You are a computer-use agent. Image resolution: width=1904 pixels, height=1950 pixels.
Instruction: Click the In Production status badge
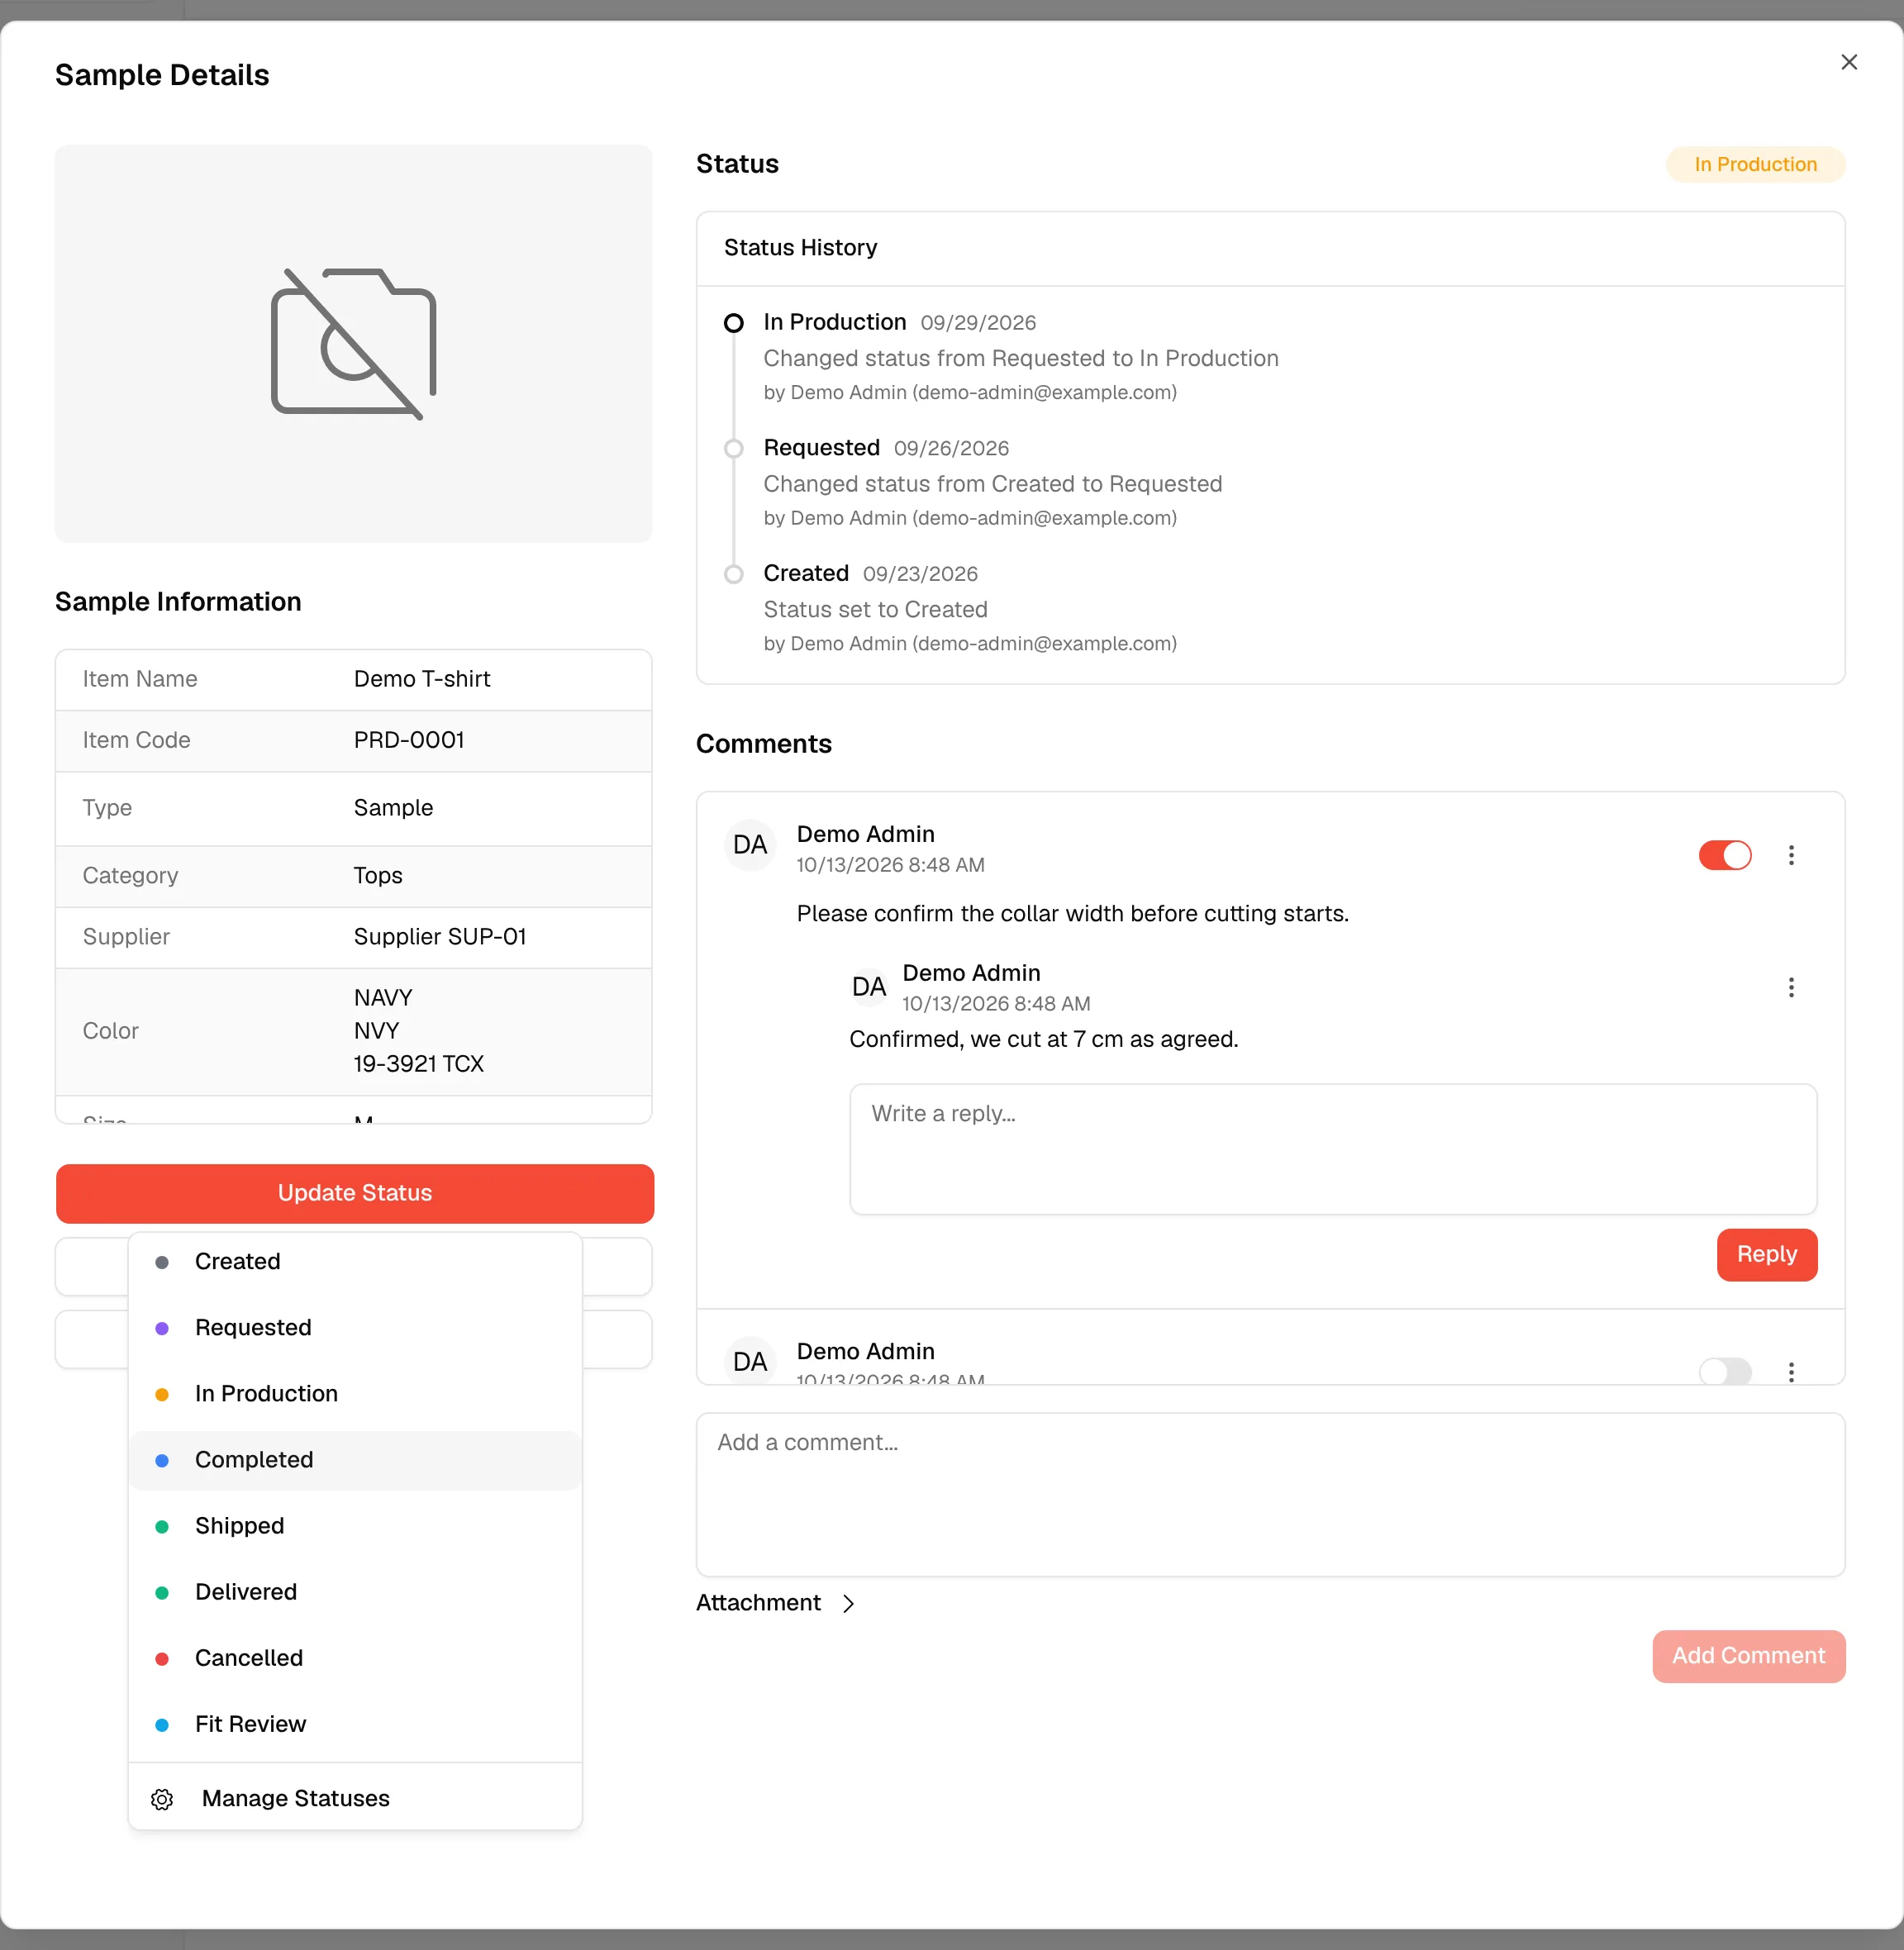[x=1755, y=164]
